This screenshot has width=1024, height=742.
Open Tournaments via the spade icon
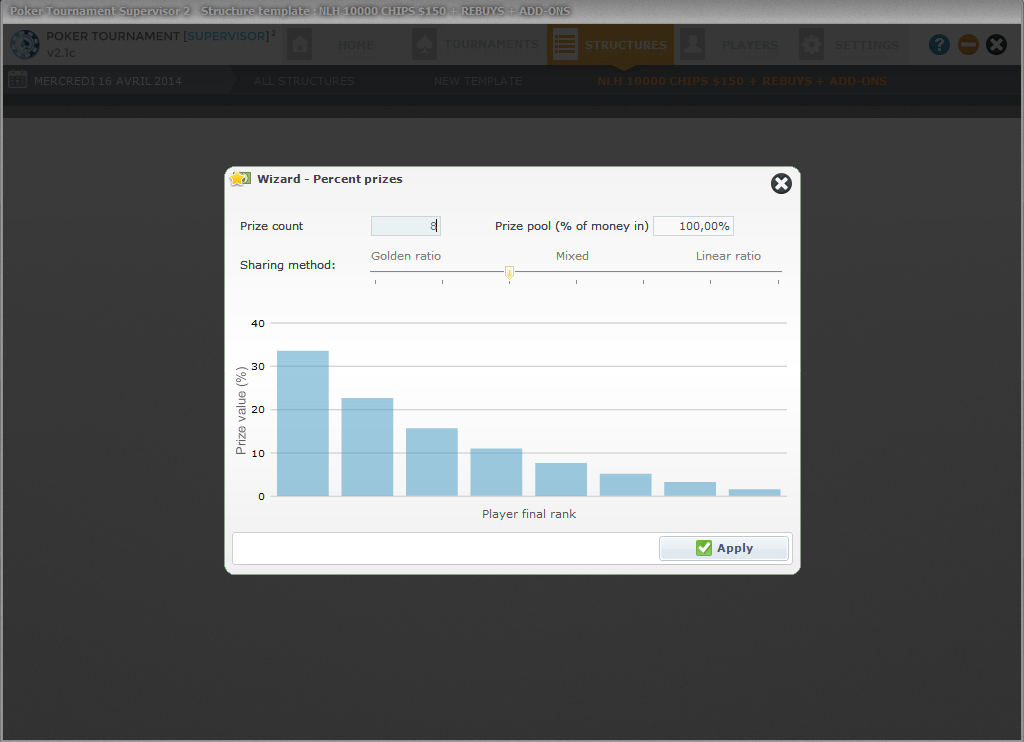tap(424, 45)
